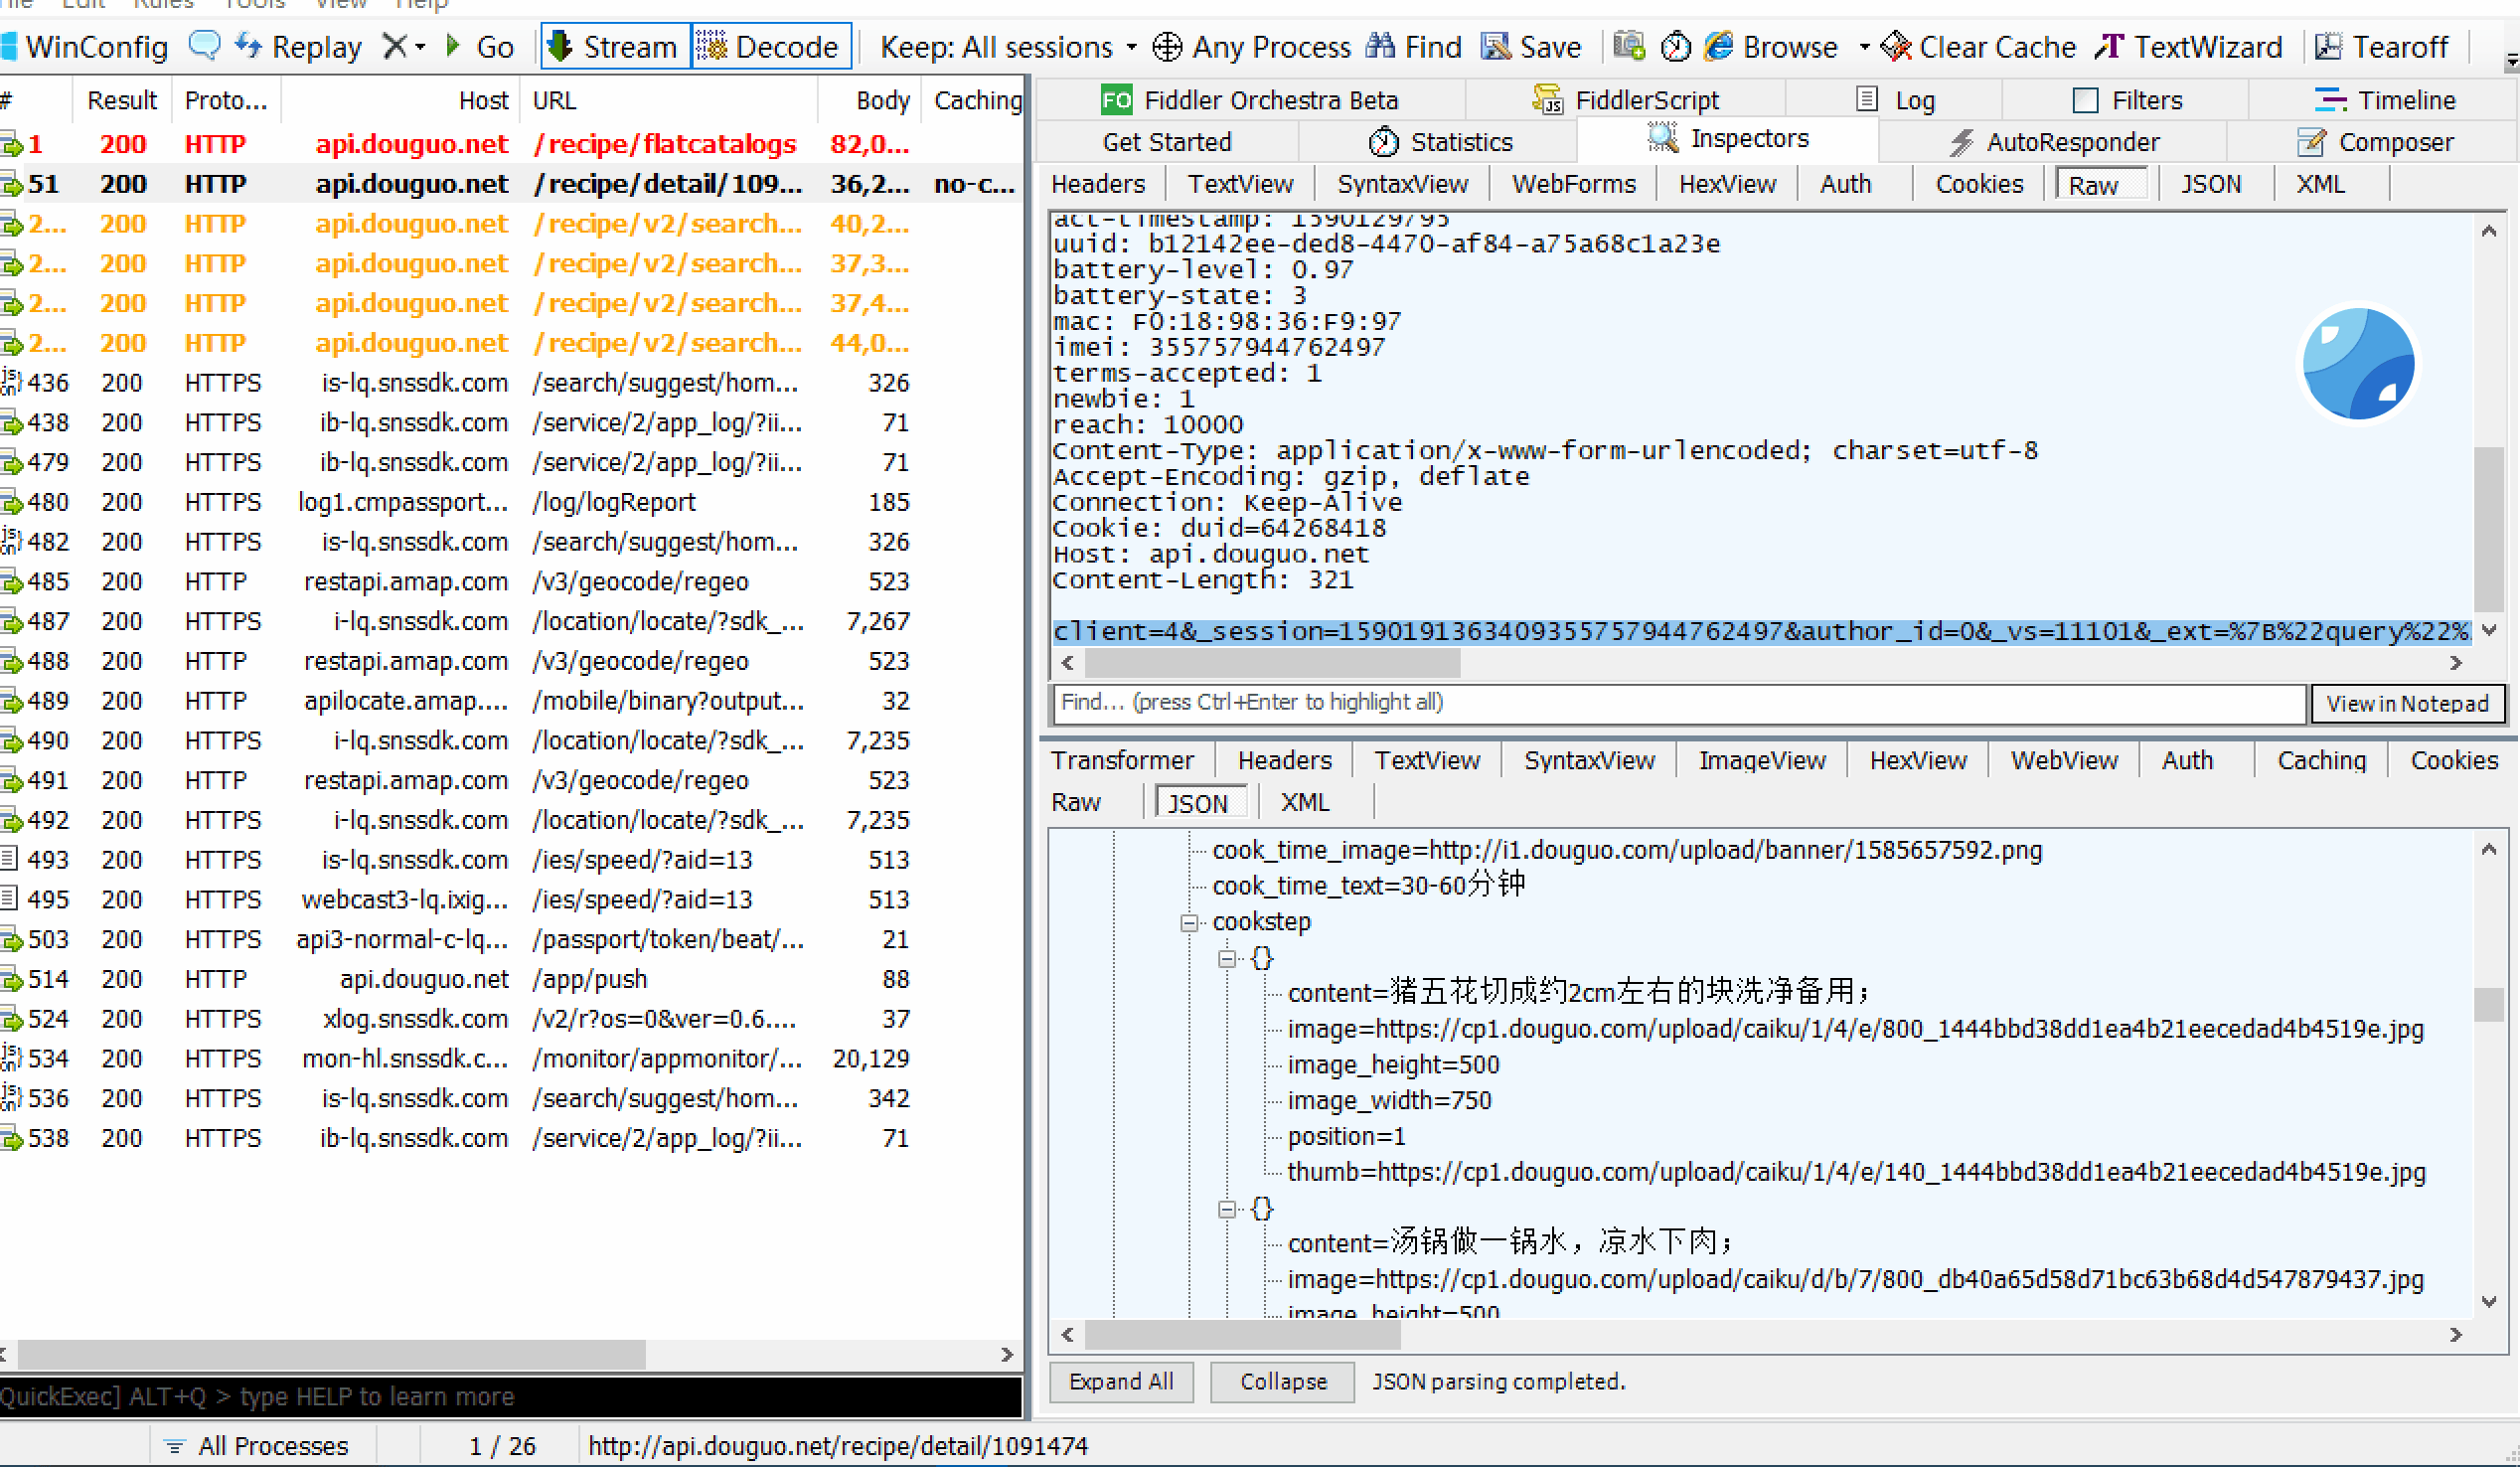Click the Save sessions icon
Viewport: 2520px width, 1467px height.
point(1496,46)
